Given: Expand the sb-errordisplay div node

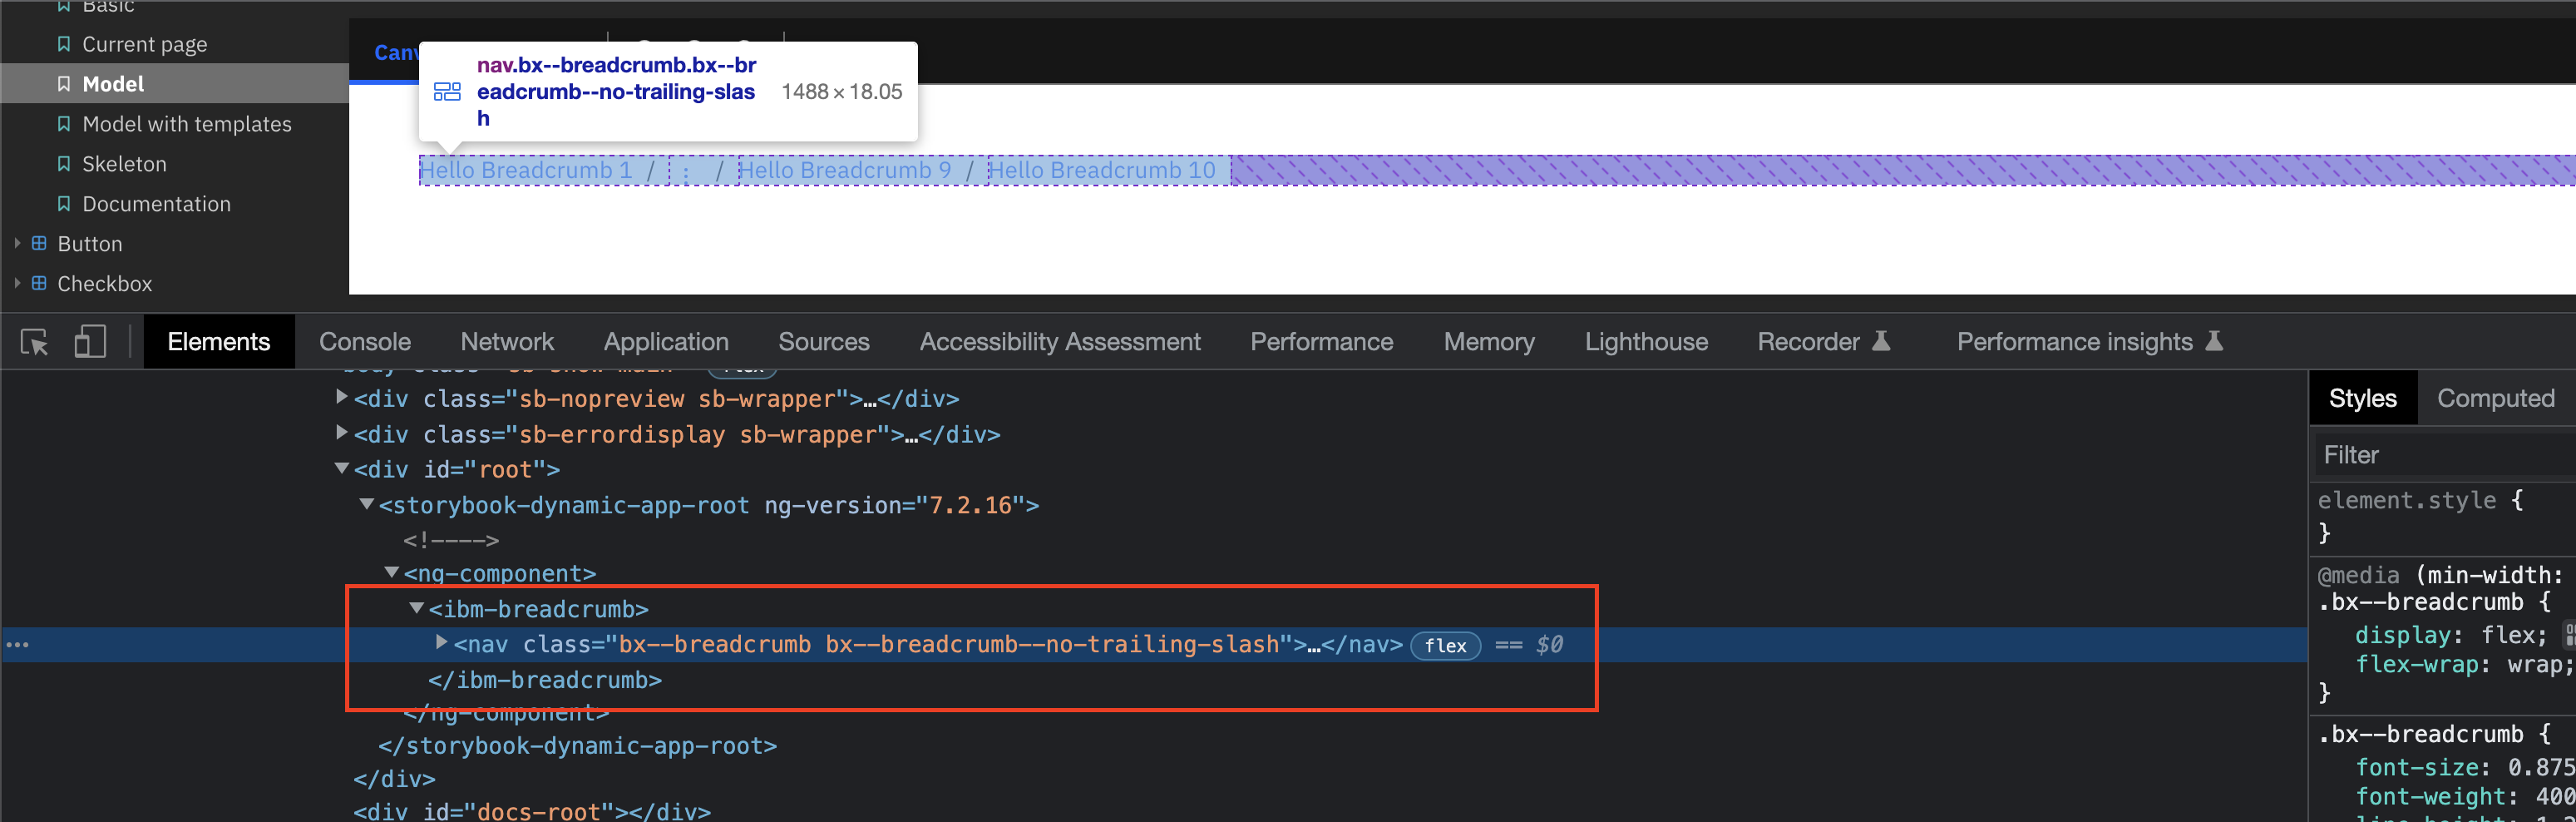Looking at the screenshot, I should point(341,432).
